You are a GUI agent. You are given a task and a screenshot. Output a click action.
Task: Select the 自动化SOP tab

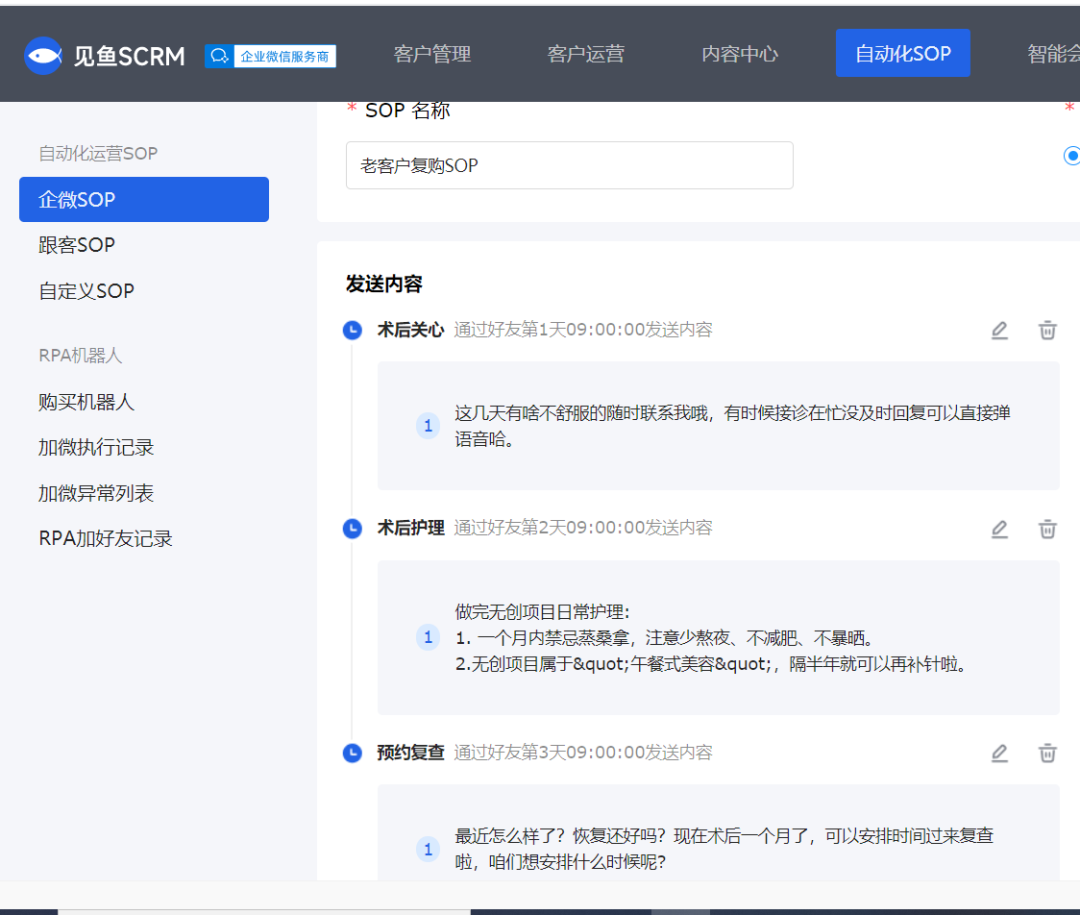(x=902, y=54)
